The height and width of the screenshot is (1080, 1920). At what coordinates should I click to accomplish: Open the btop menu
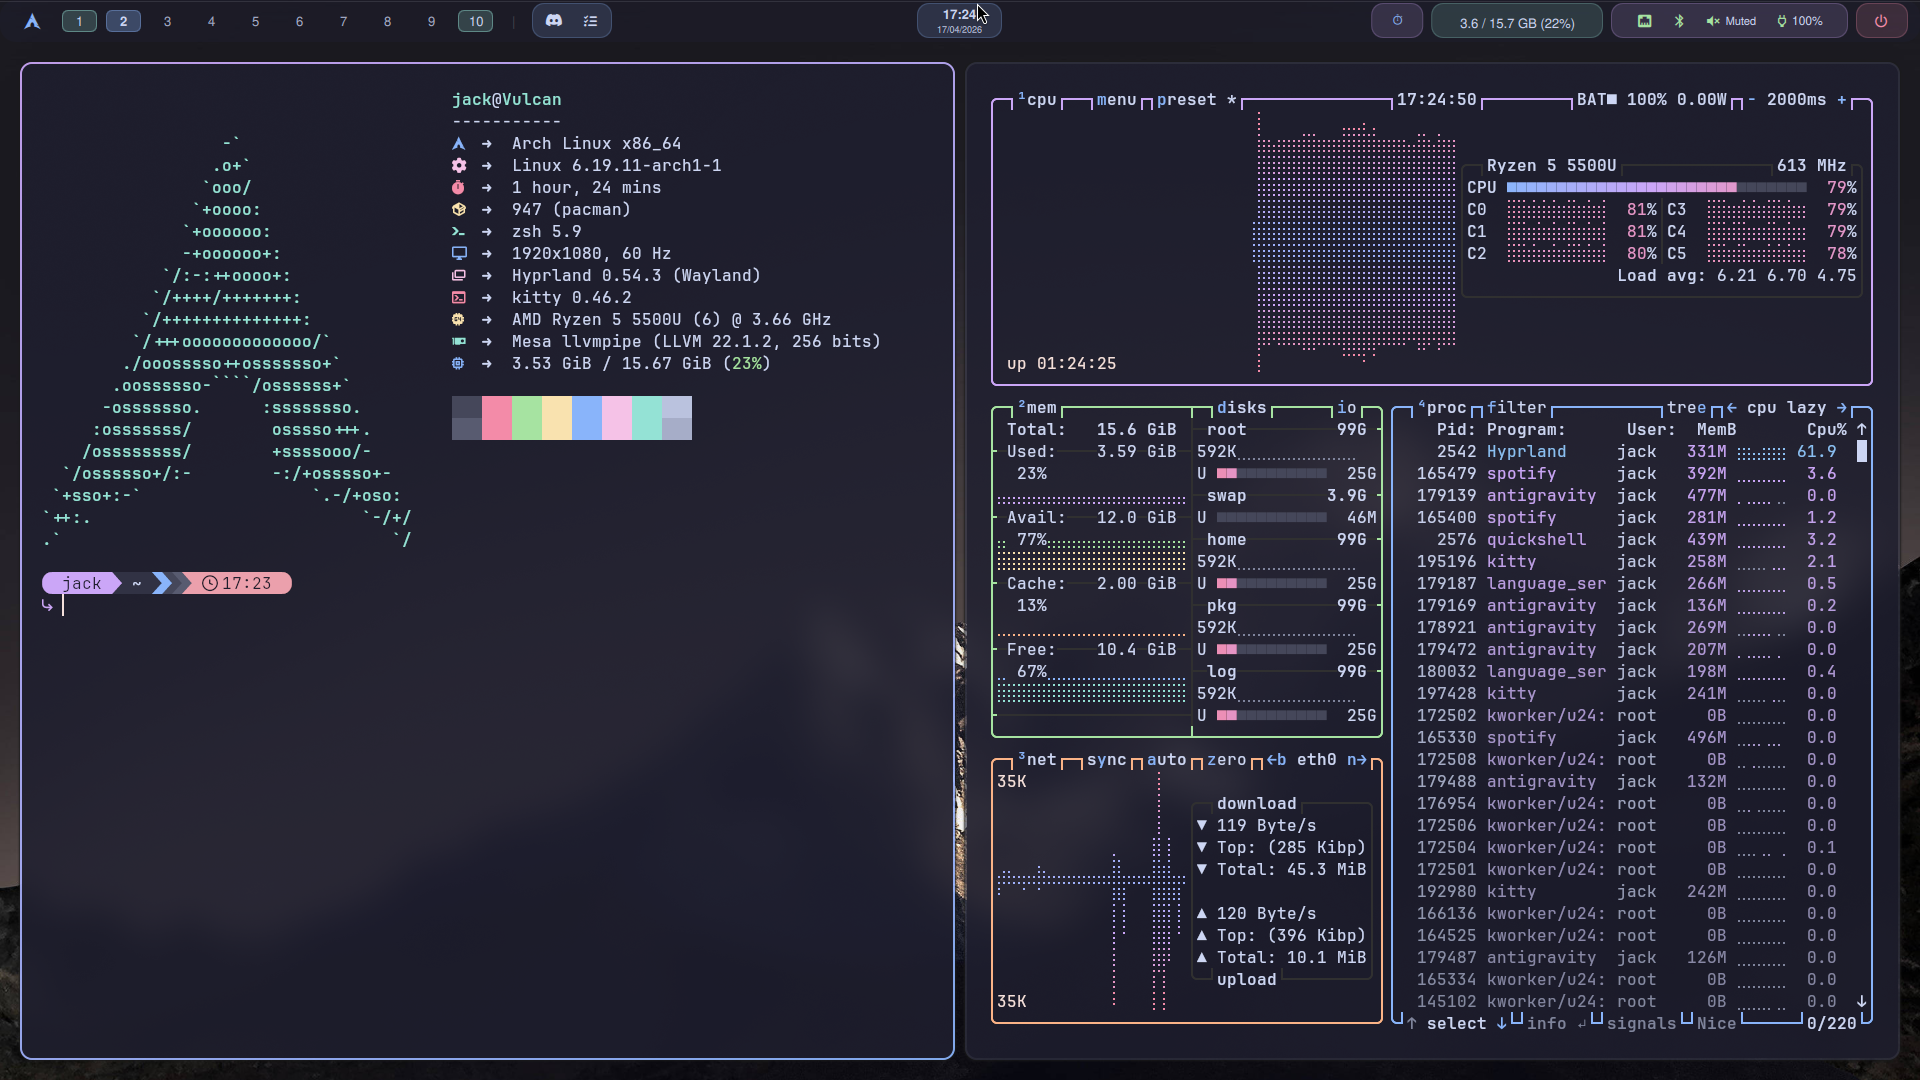click(x=1117, y=100)
